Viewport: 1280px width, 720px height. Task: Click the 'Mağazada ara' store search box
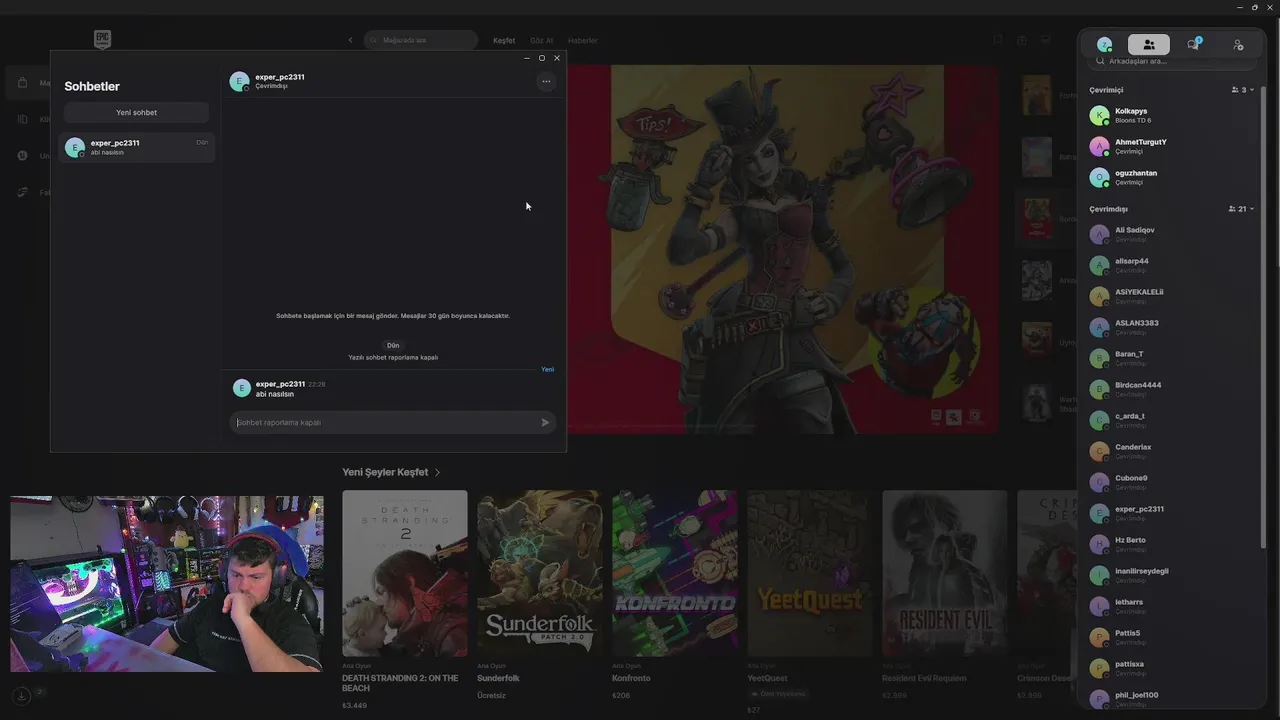click(421, 40)
